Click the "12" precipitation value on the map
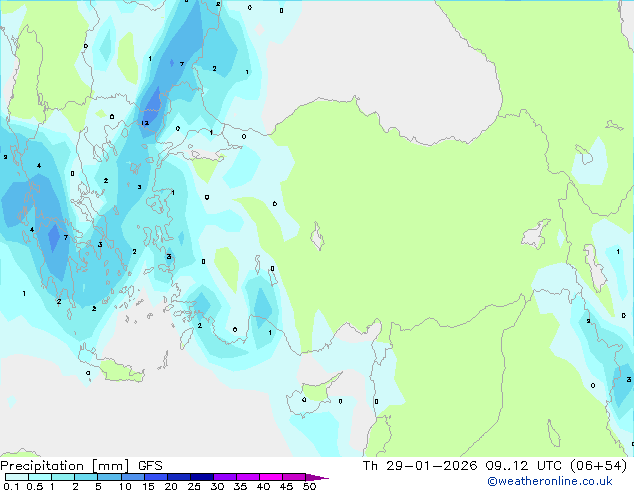Screen dimensions: 634x490 click(x=145, y=123)
